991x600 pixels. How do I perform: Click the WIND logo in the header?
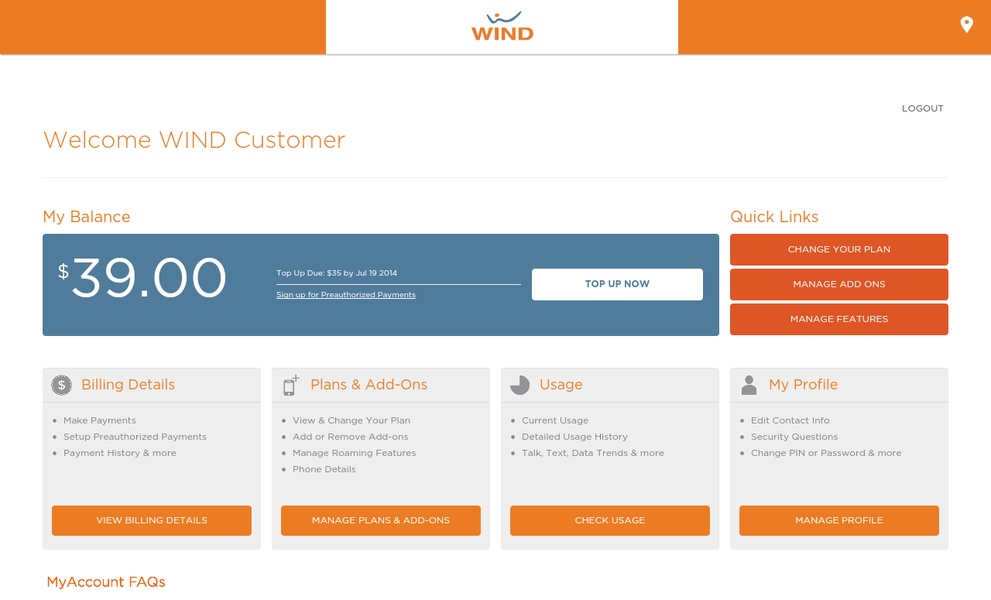point(502,27)
